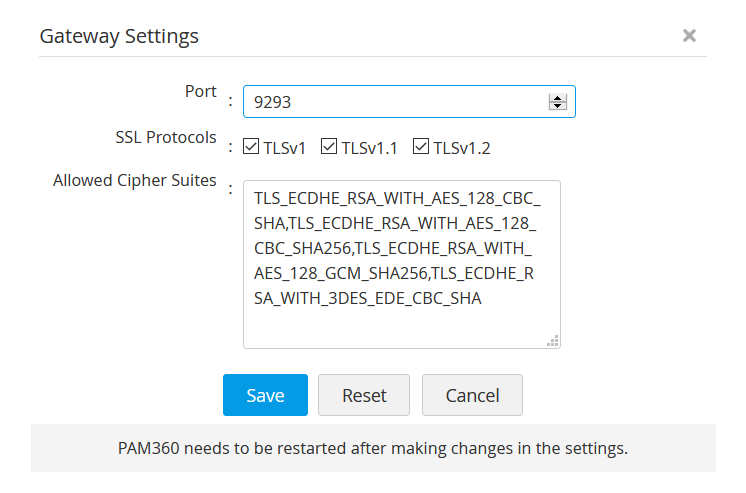Viewport: 746px width, 493px height.
Task: Click the TLSv1.1 label text
Action: tap(369, 148)
